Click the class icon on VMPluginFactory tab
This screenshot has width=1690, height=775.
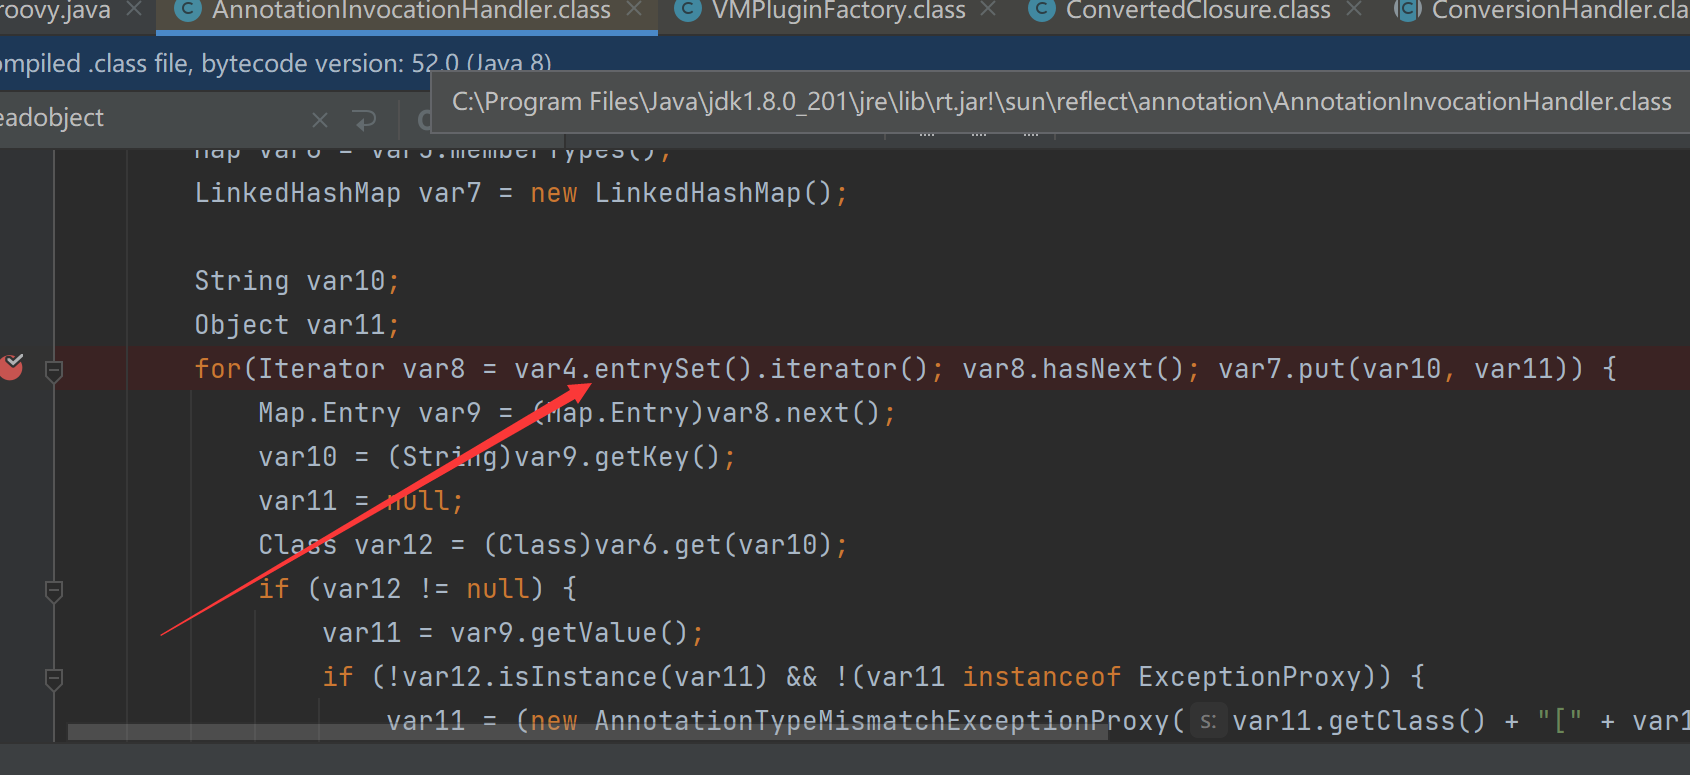pos(688,11)
